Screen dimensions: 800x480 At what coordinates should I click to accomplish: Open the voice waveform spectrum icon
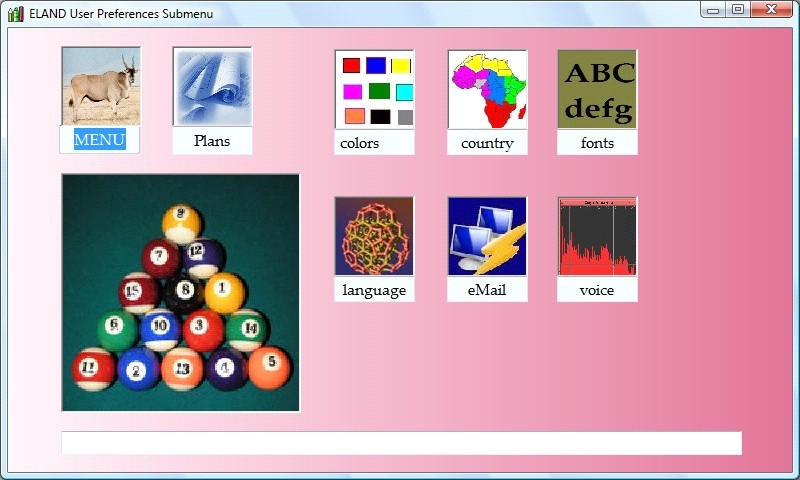coord(597,236)
